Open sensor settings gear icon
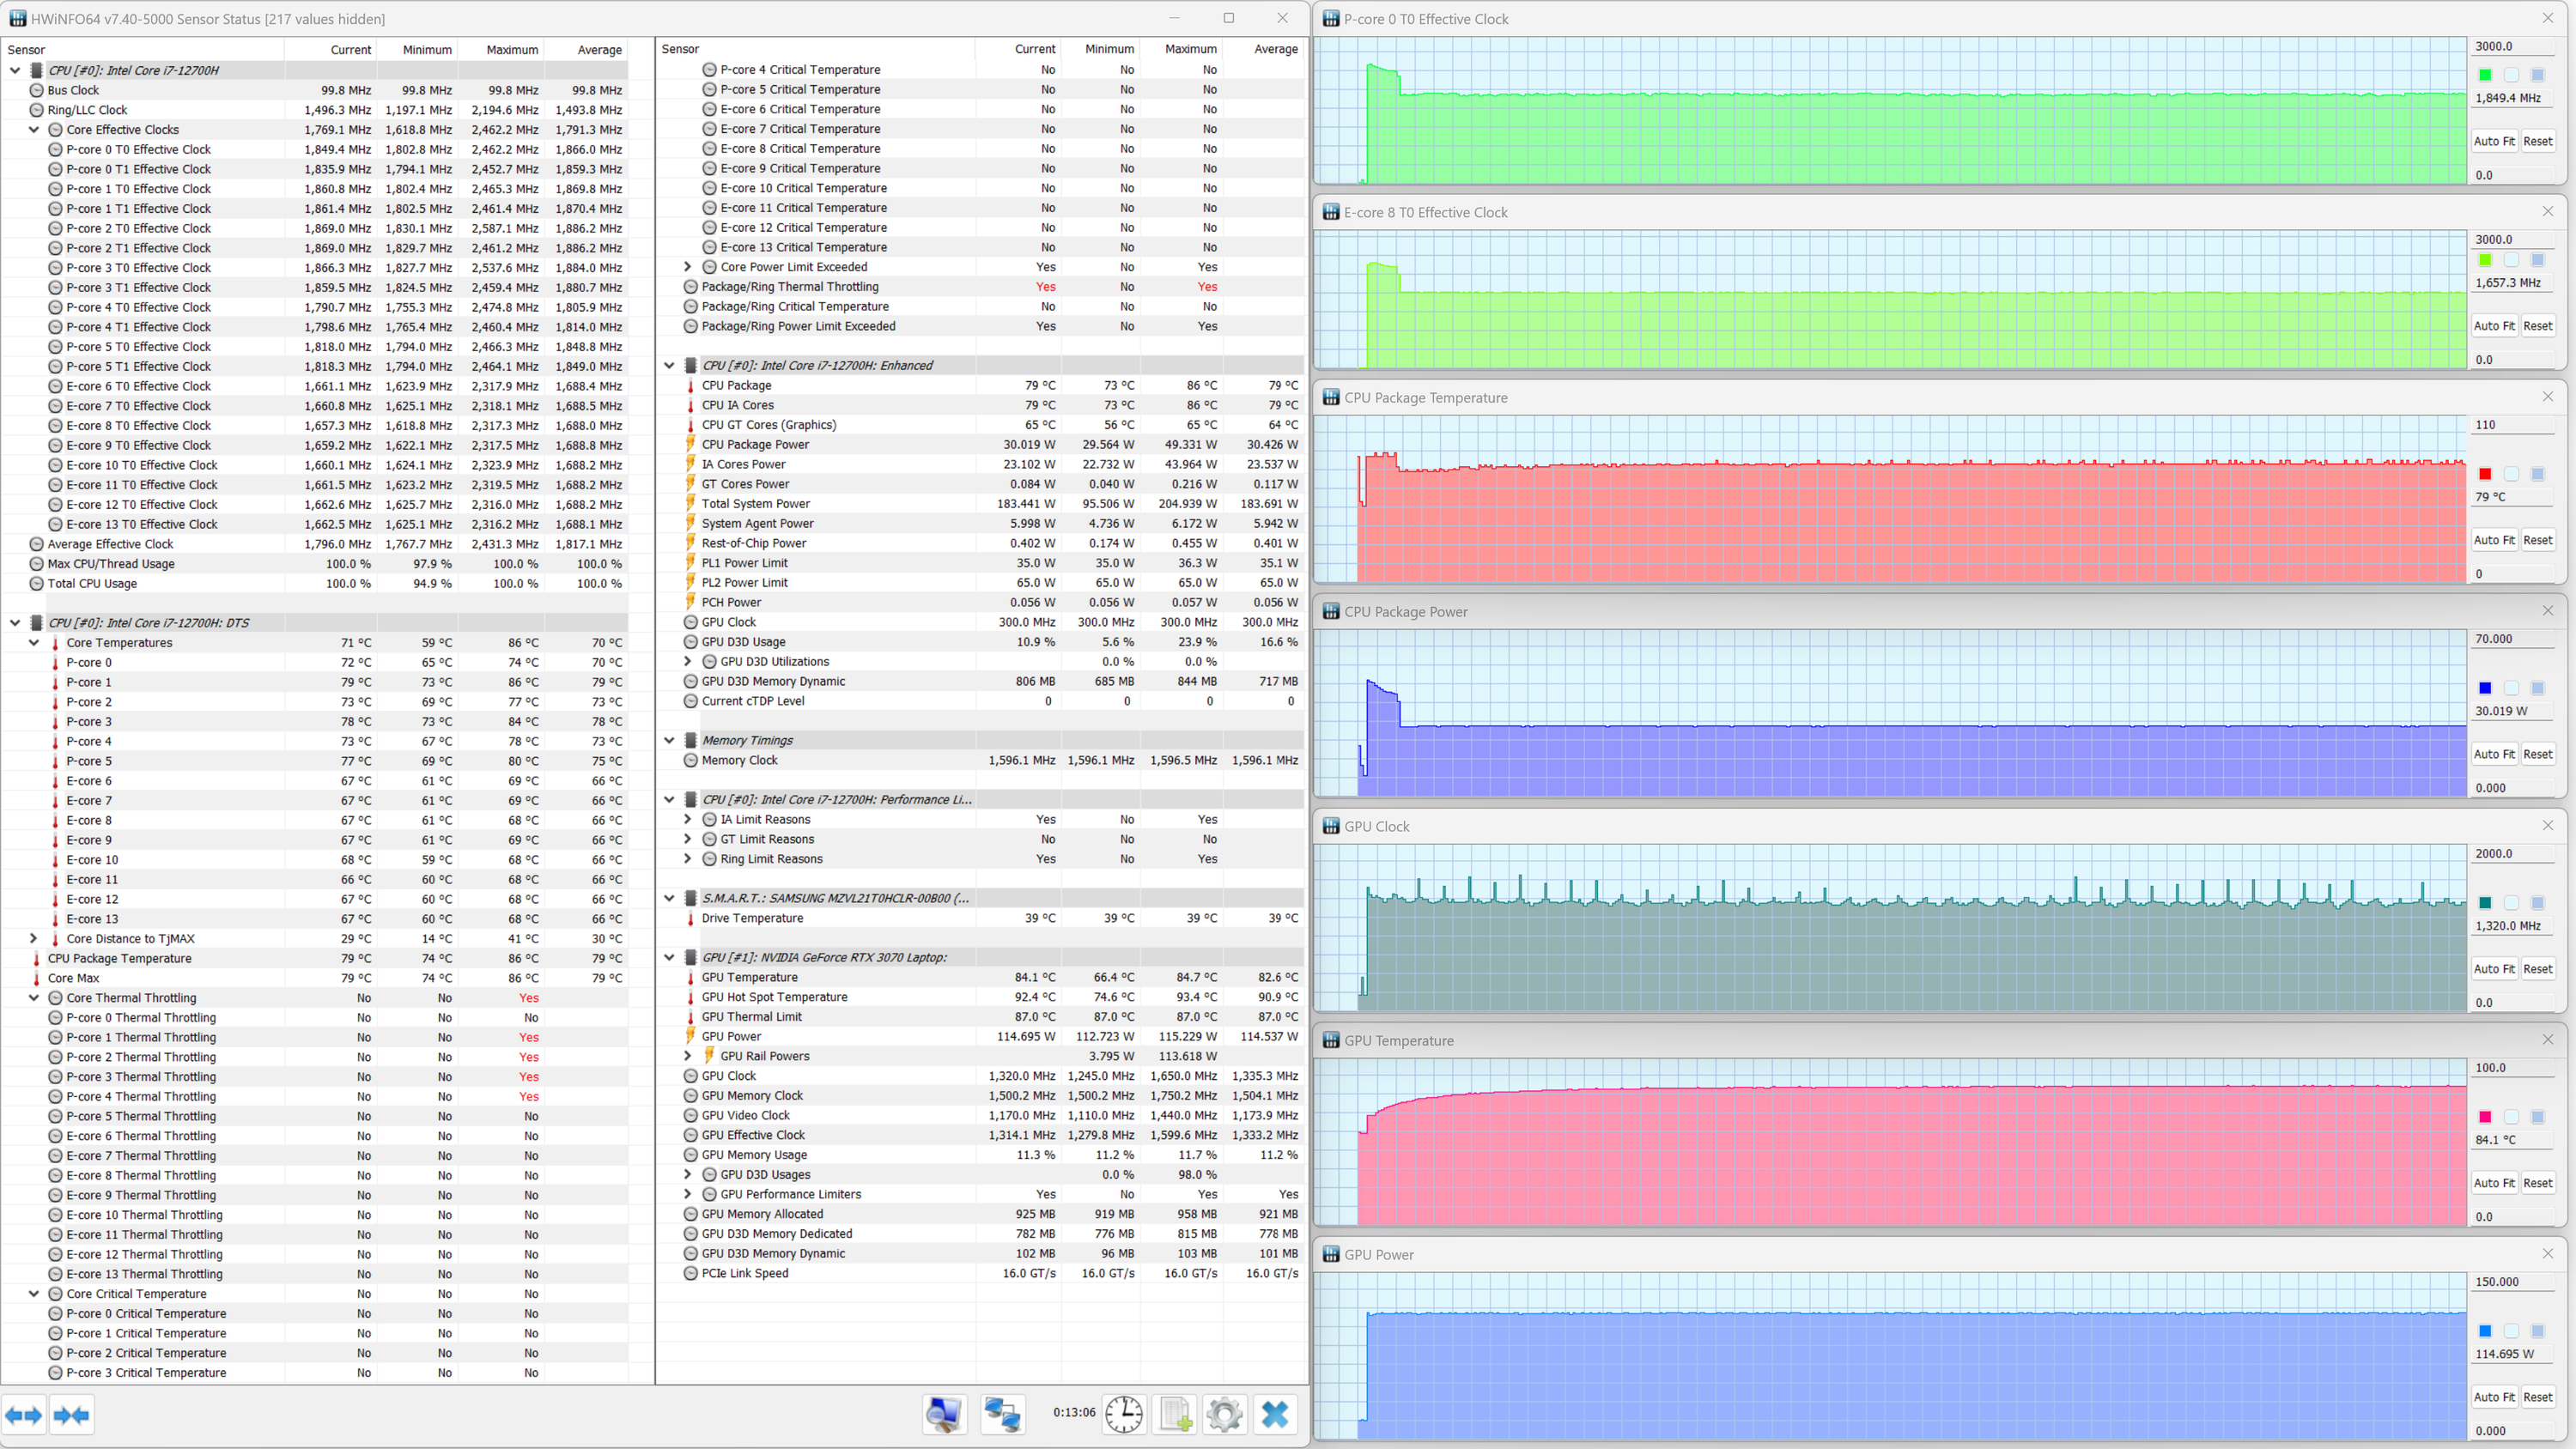This screenshot has width=2576, height=1449. point(1224,1415)
